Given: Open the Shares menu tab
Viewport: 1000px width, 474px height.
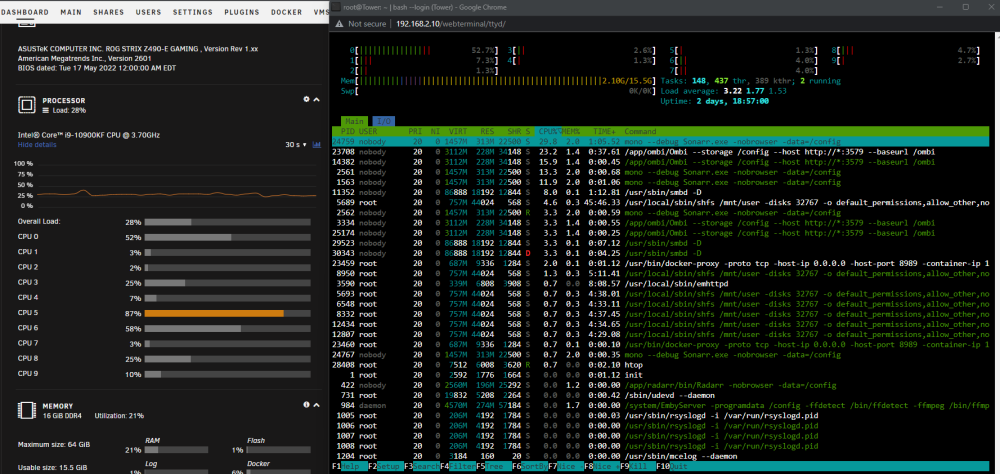Looking at the screenshot, I should coord(108,12).
